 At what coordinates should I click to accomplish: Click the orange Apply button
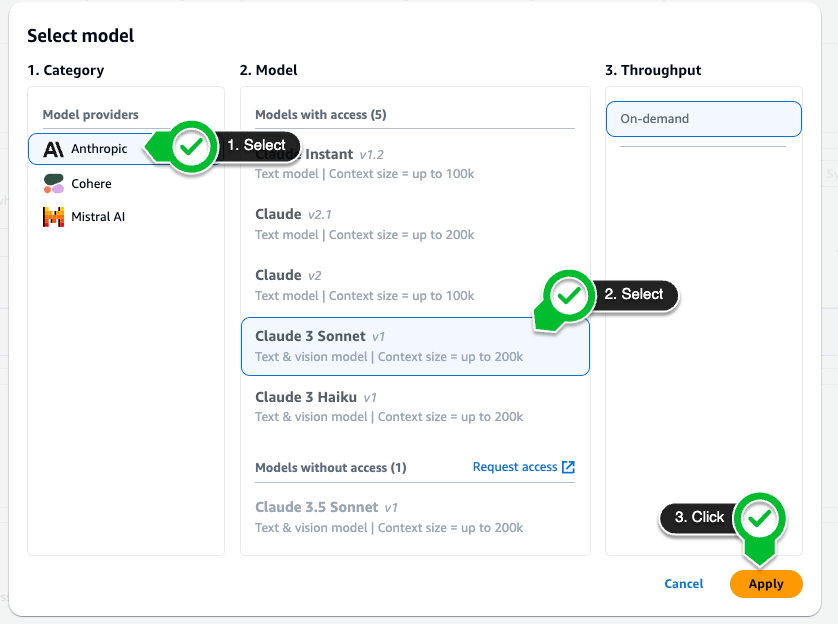pos(766,584)
